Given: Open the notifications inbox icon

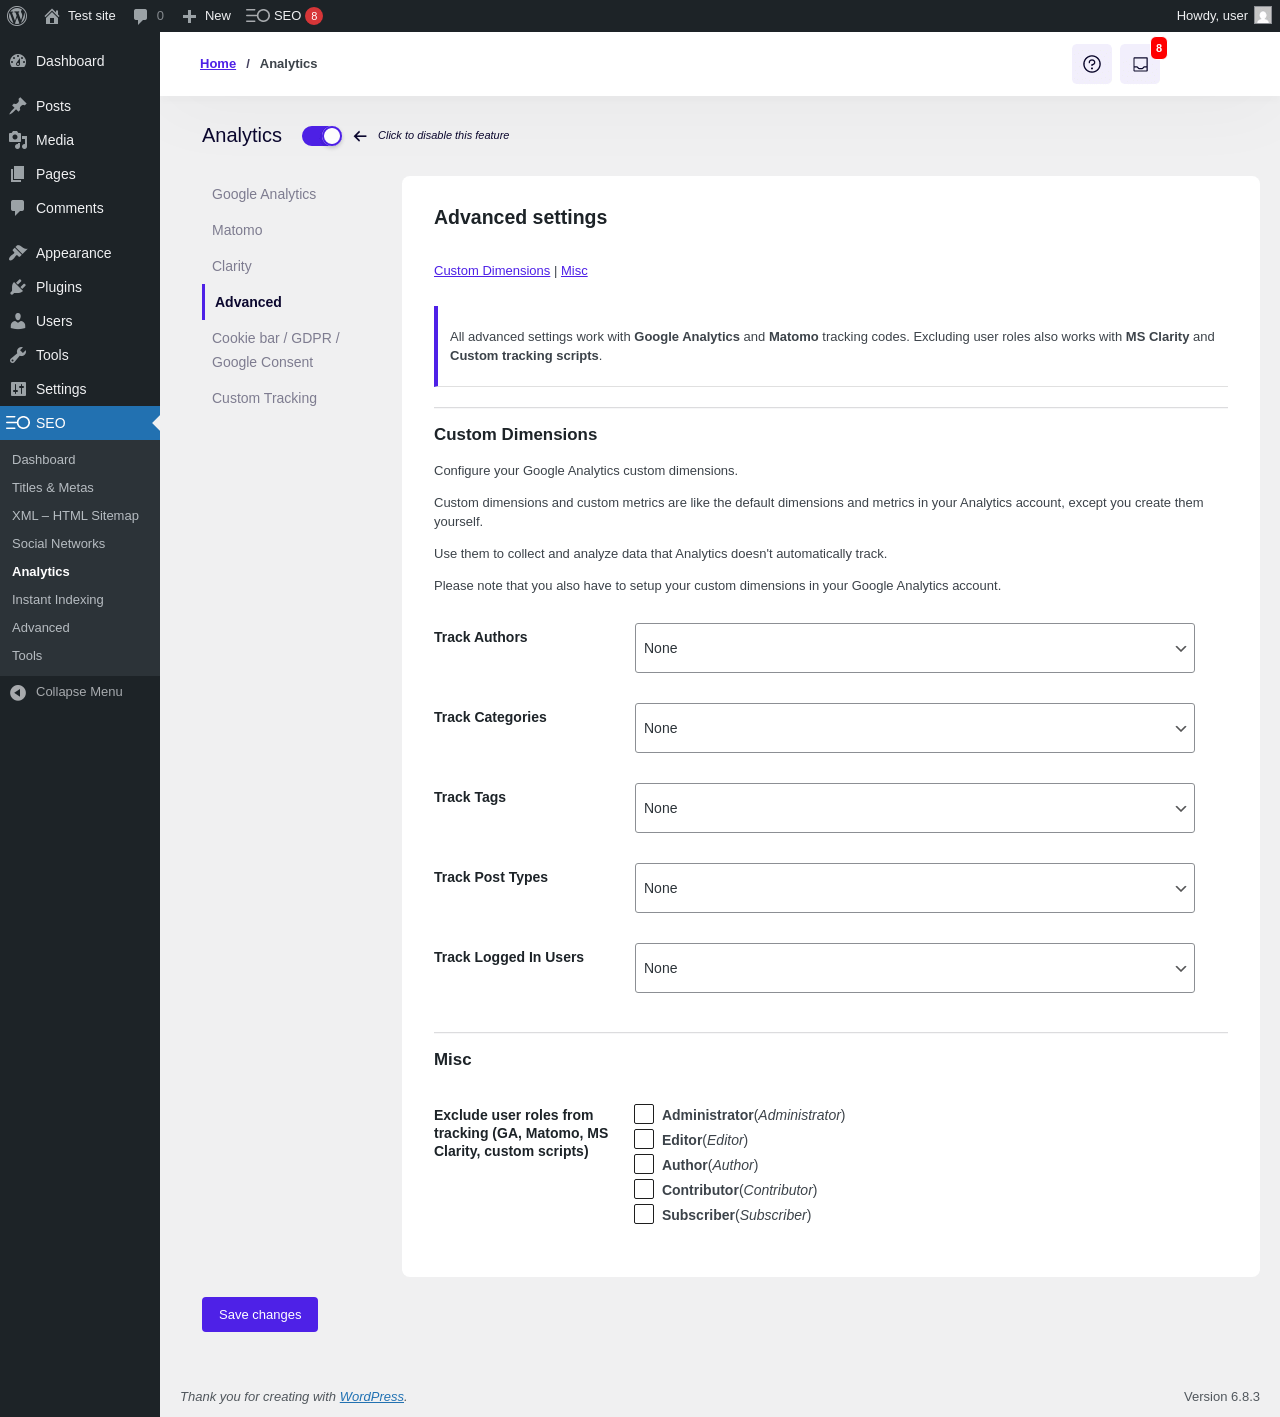Looking at the screenshot, I should click(x=1140, y=64).
